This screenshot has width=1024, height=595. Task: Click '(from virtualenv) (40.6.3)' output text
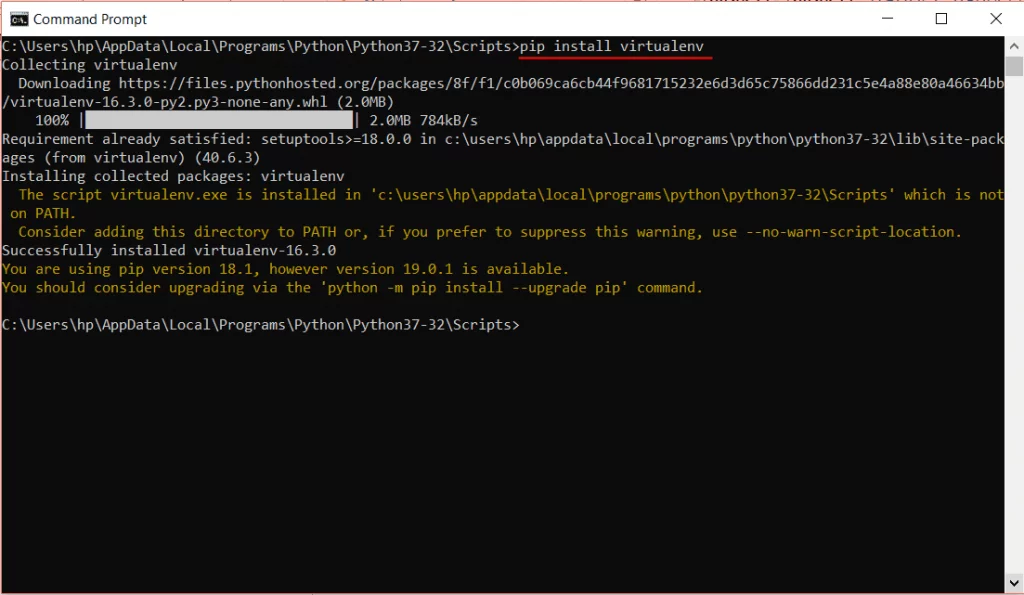152,158
